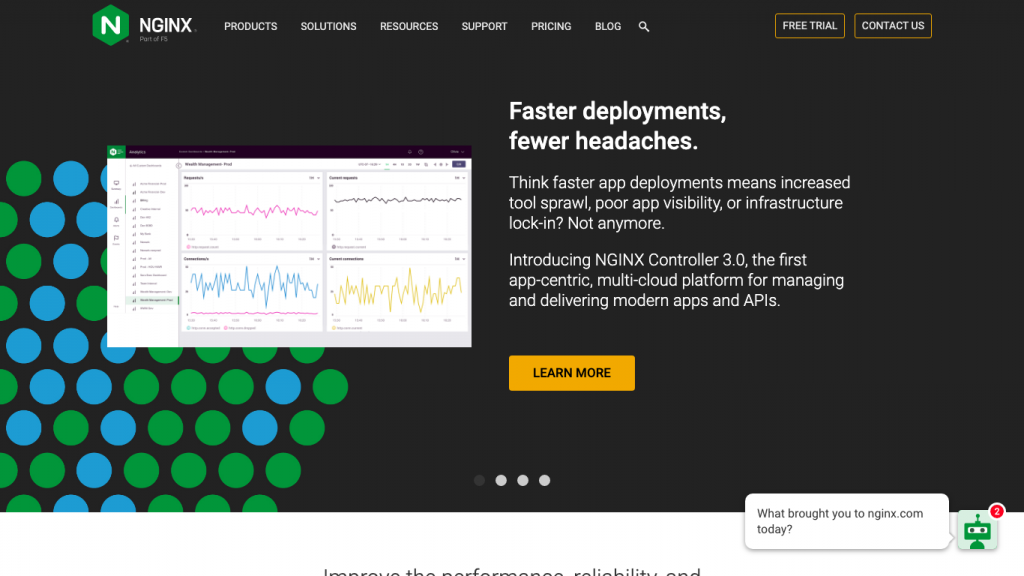This screenshot has height=576, width=1024.
Task: Click the FREE TRIAL button
Action: (810, 25)
